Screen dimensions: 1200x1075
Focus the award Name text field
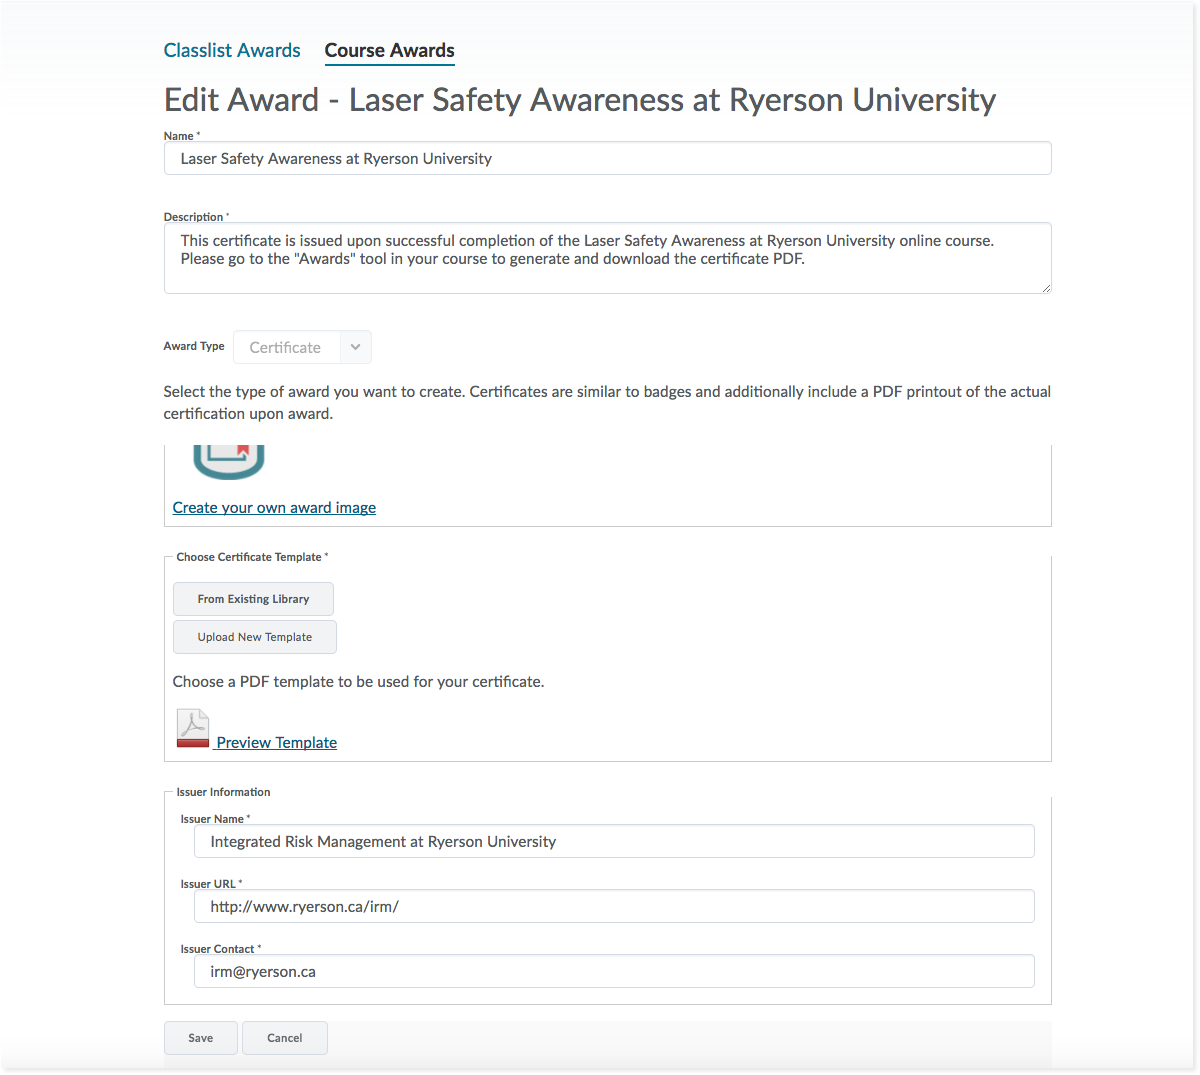pyautogui.click(x=607, y=159)
